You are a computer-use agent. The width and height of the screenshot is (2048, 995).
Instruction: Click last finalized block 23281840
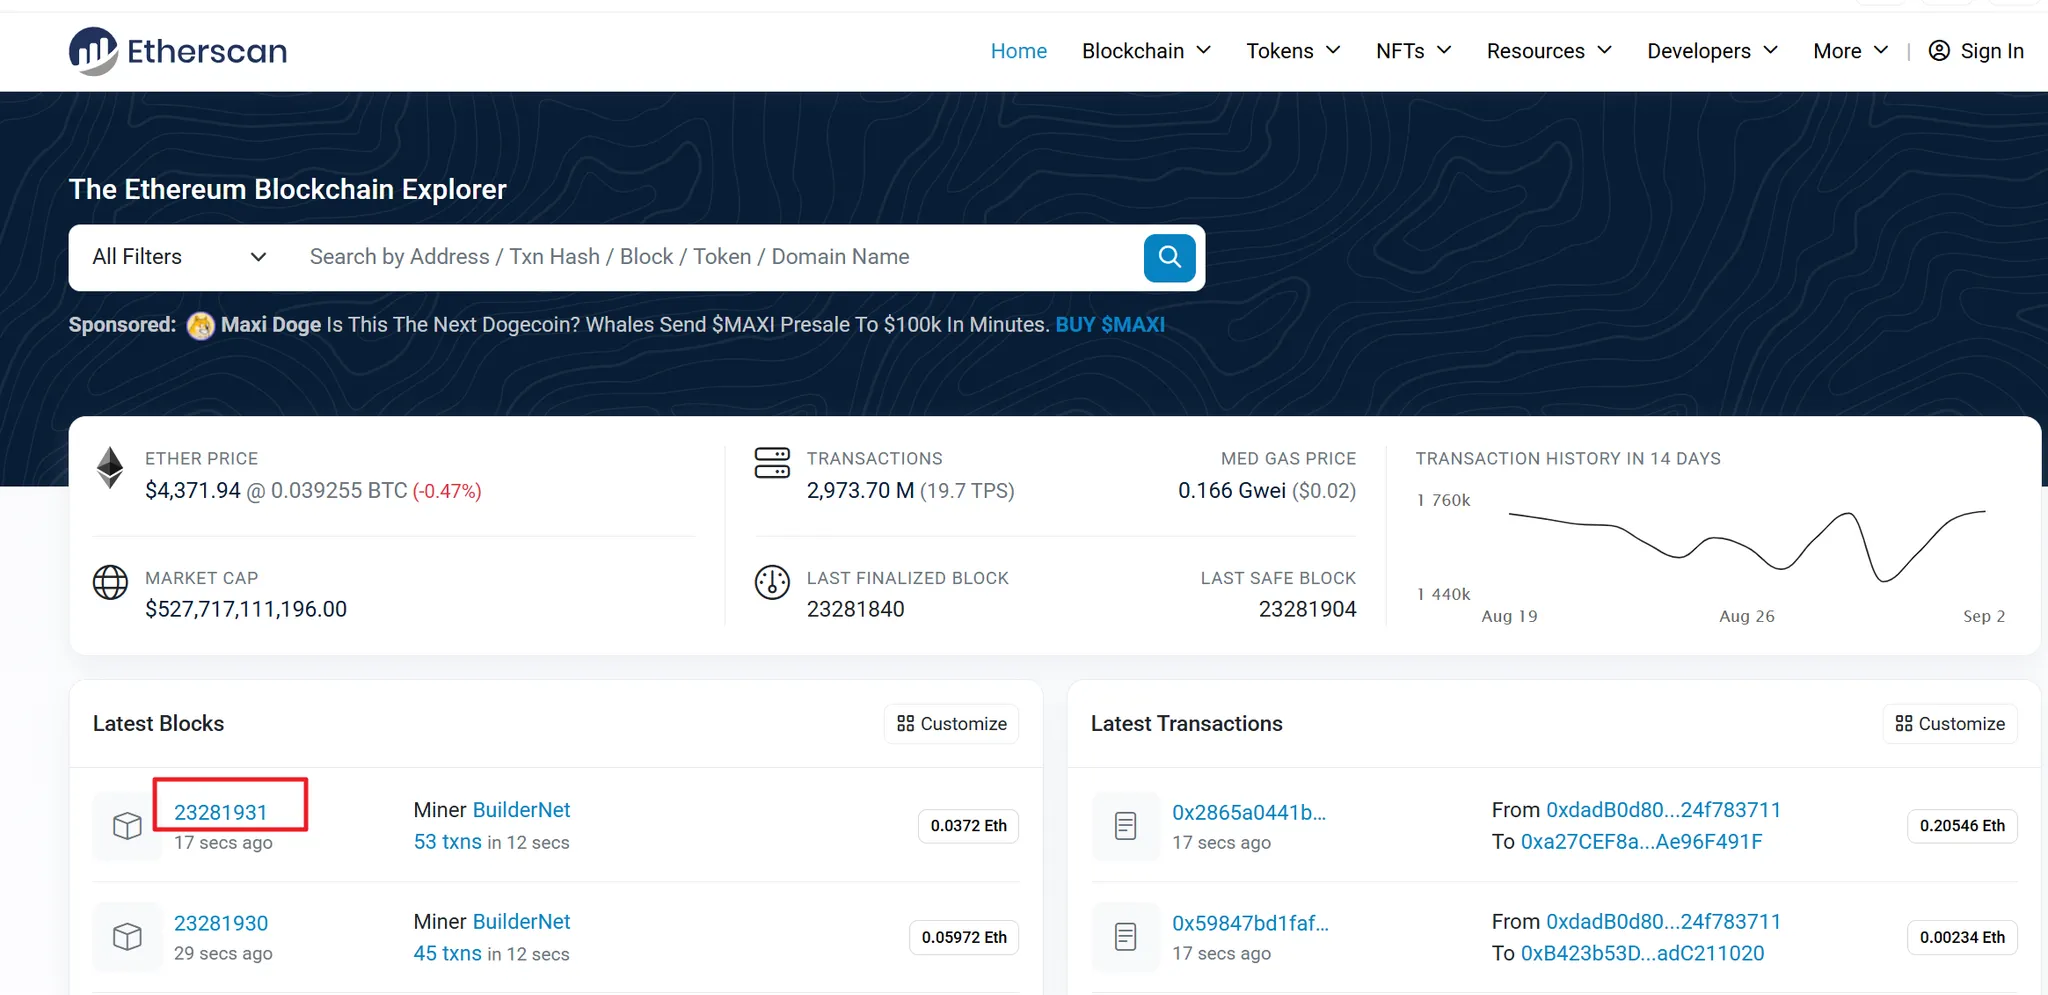(856, 609)
